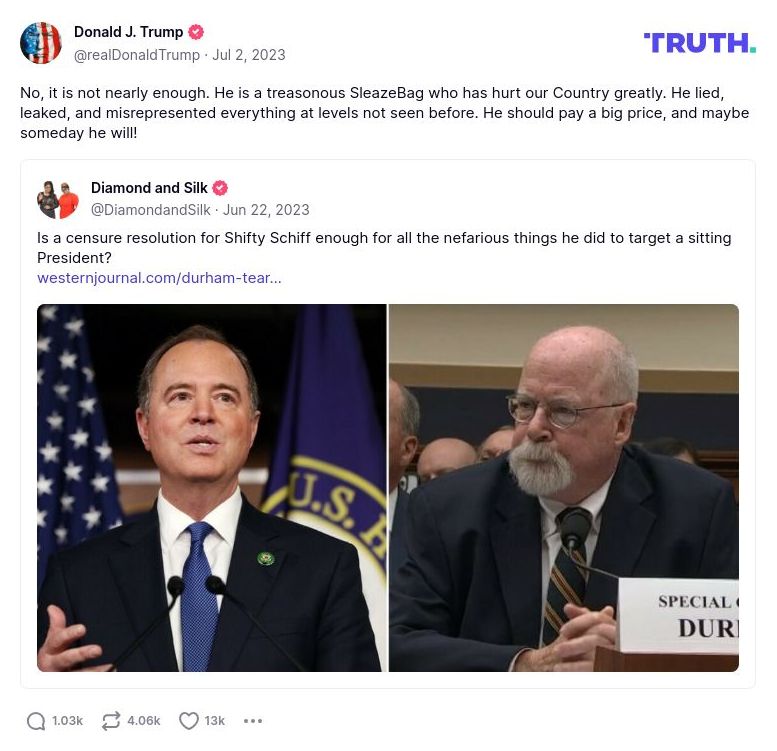The image size is (777, 751).
Task: Click the quoted post text about censure resolution
Action: pyautogui.click(x=384, y=248)
